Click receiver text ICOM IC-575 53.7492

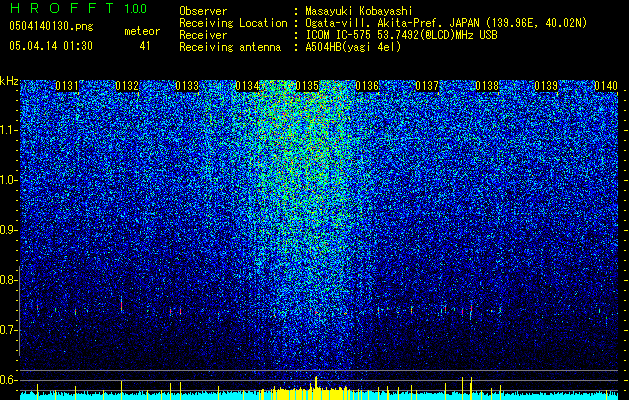point(401,35)
